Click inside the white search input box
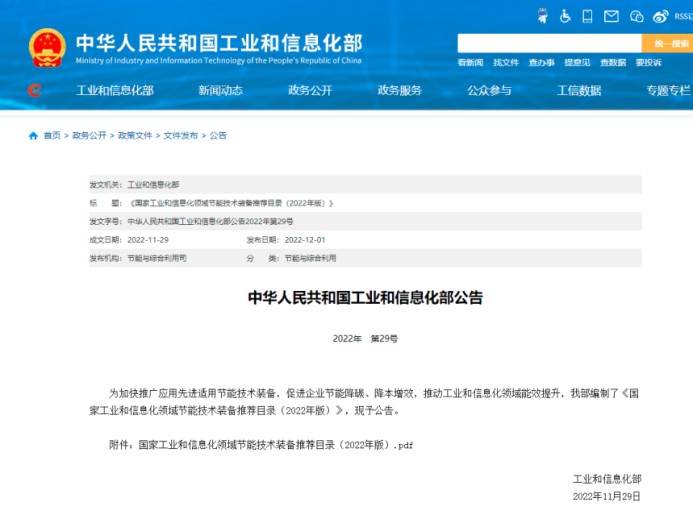This screenshot has width=693, height=524. click(x=548, y=43)
